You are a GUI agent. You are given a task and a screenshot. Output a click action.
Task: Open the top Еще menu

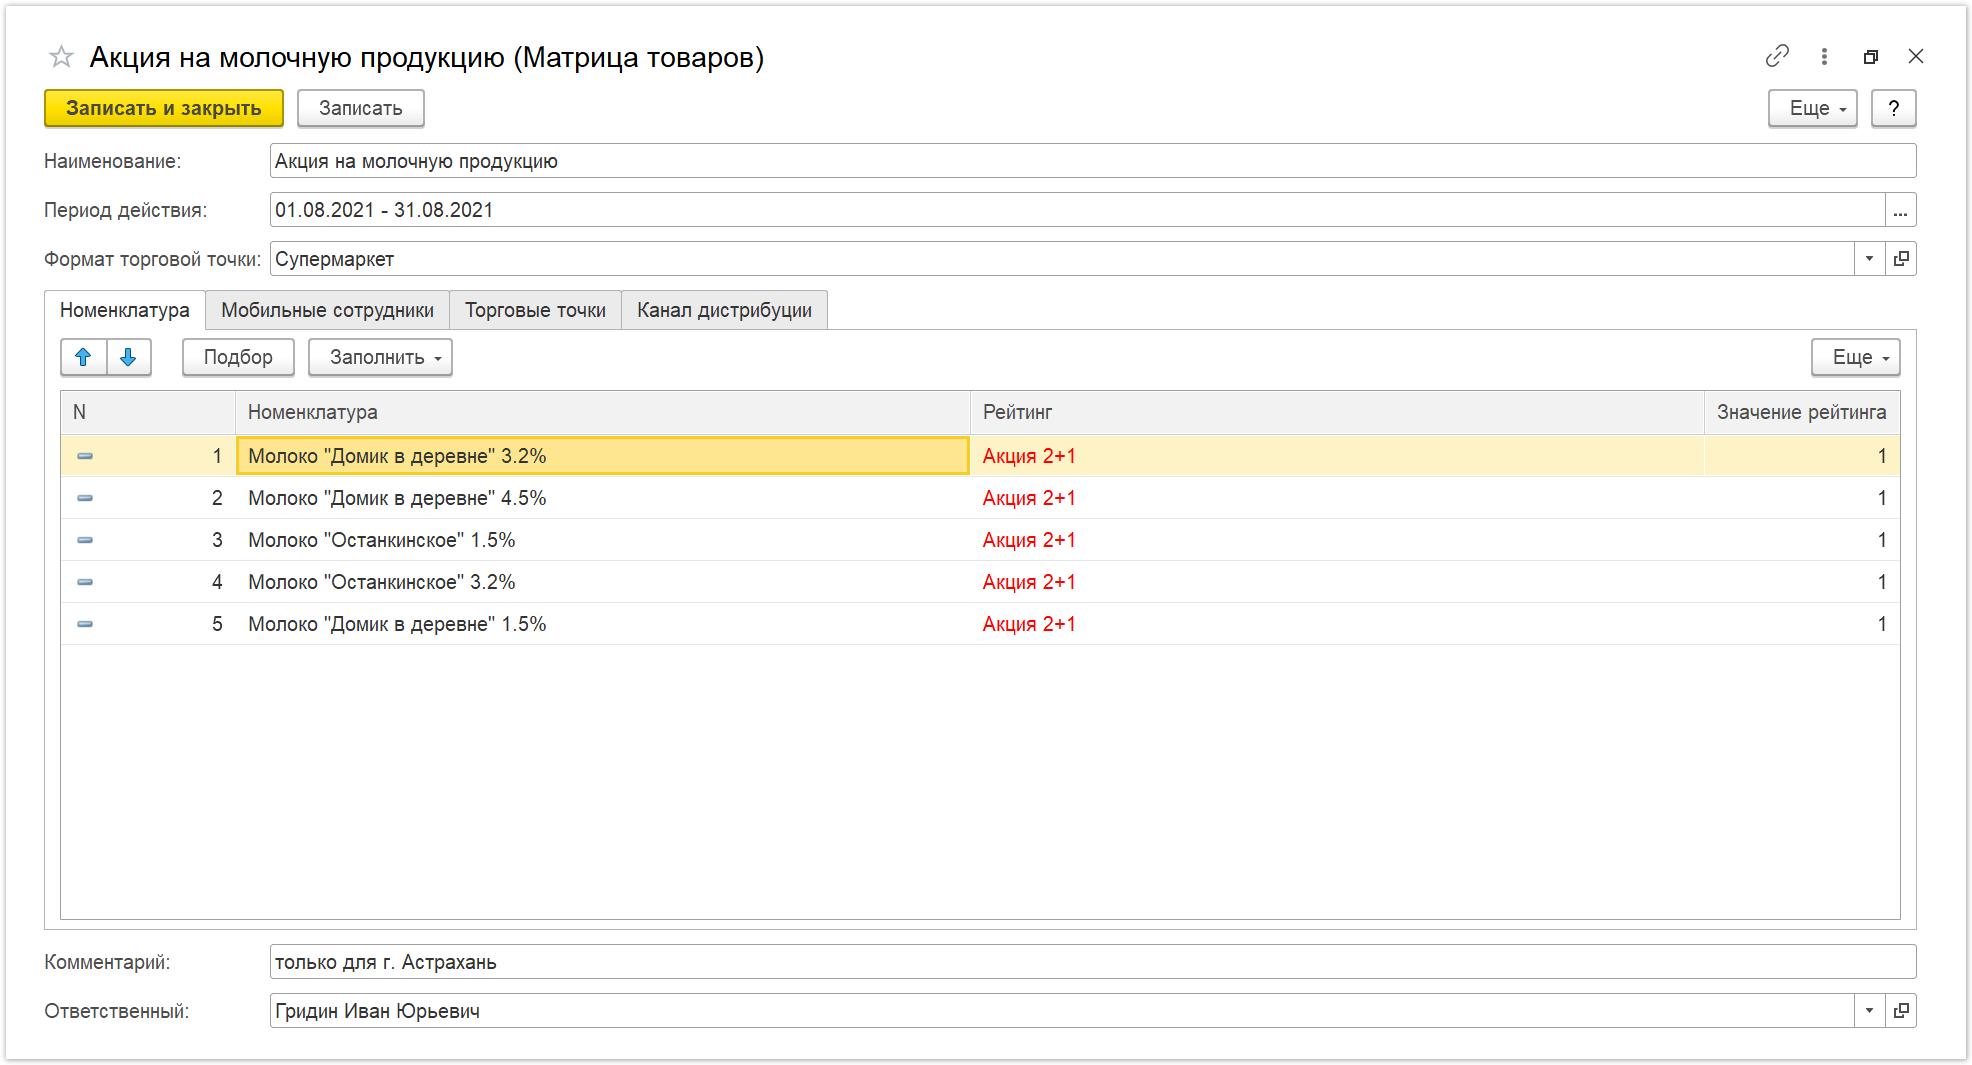[1812, 108]
